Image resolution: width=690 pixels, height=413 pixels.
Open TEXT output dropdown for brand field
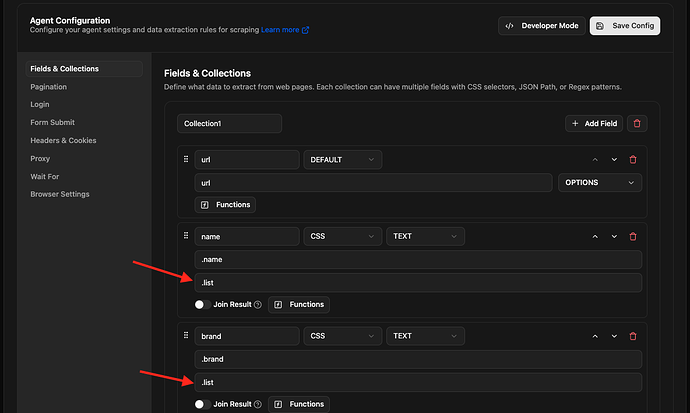426,336
